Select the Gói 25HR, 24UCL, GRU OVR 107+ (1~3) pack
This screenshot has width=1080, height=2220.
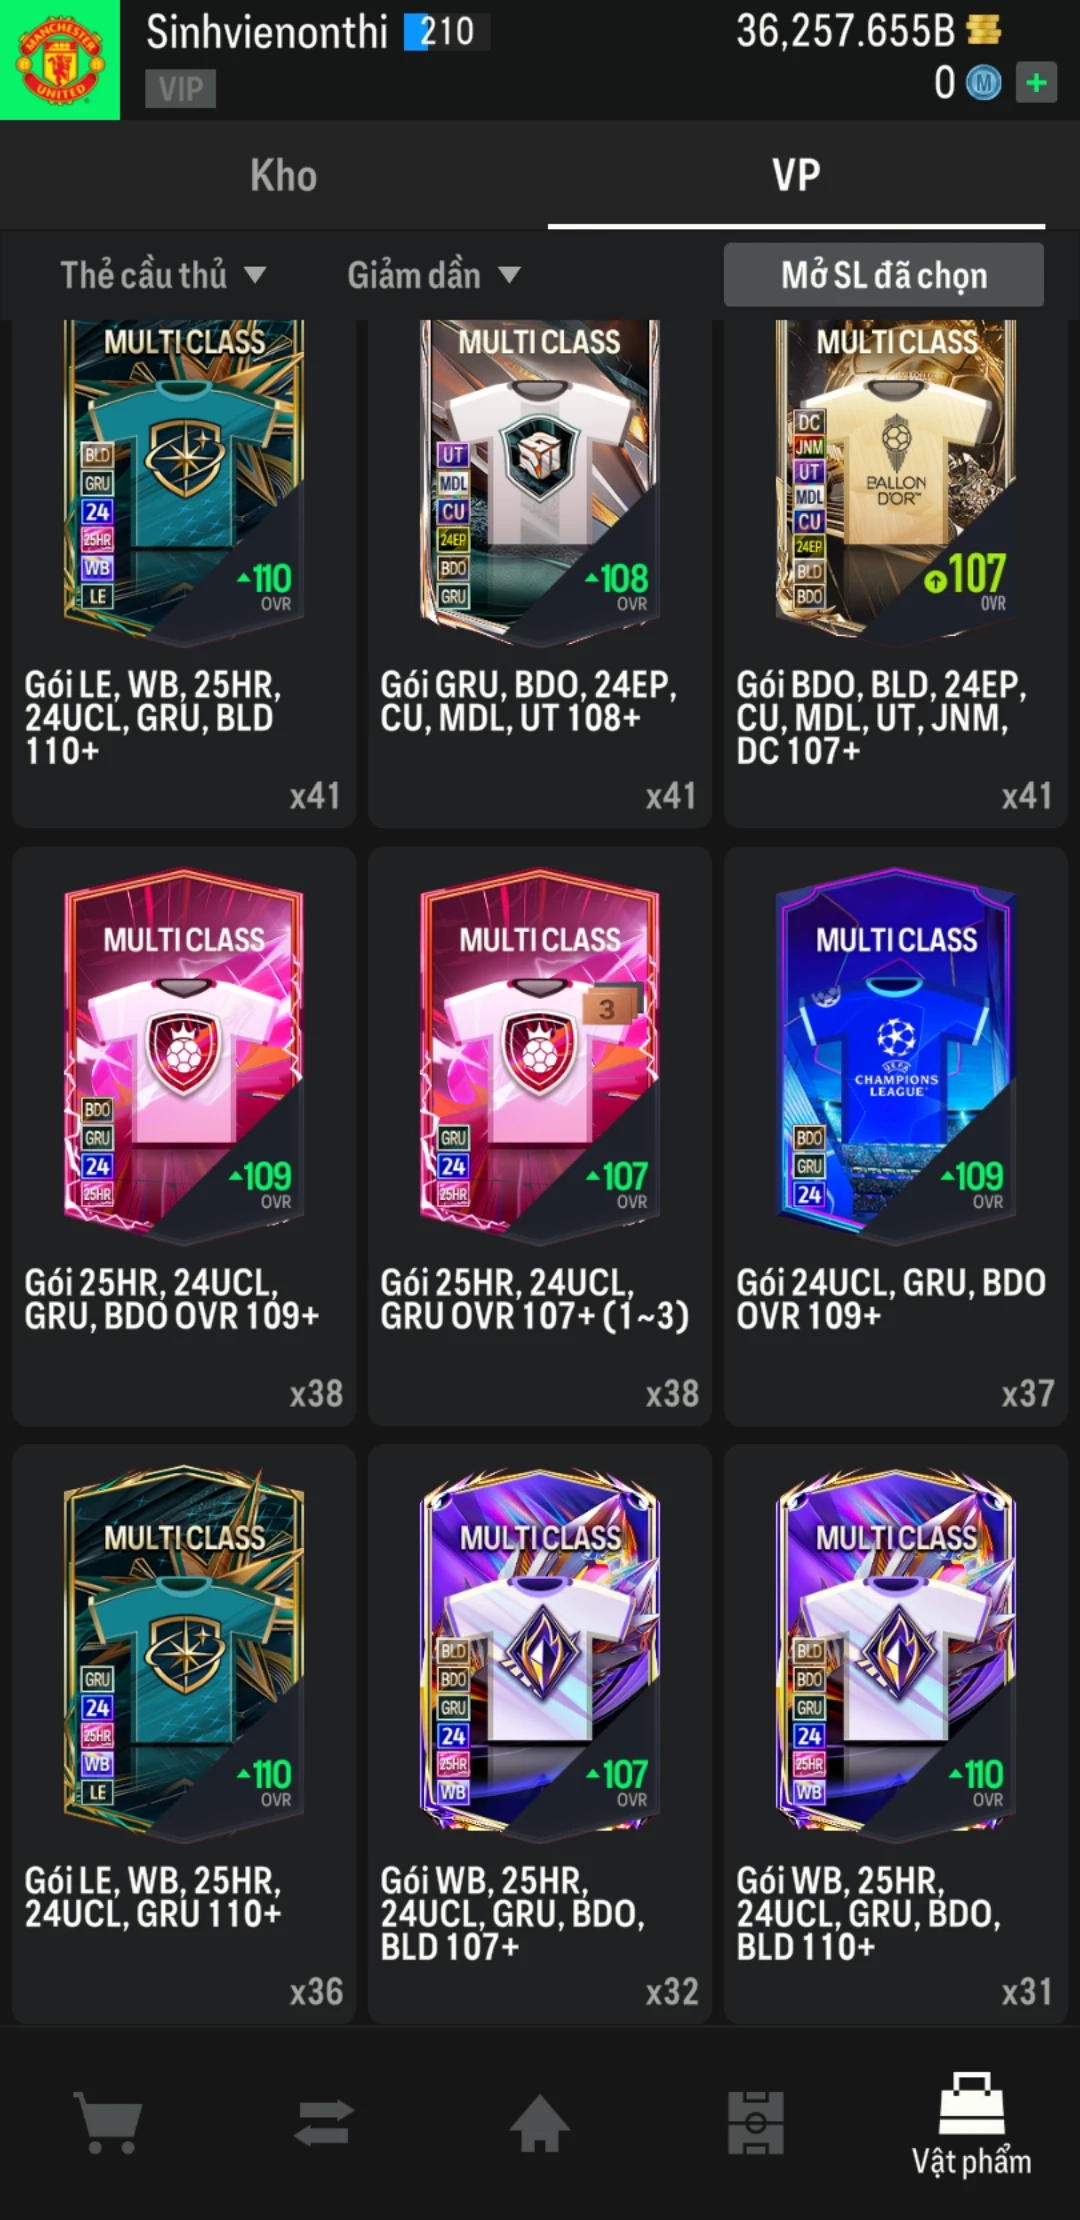point(540,1136)
